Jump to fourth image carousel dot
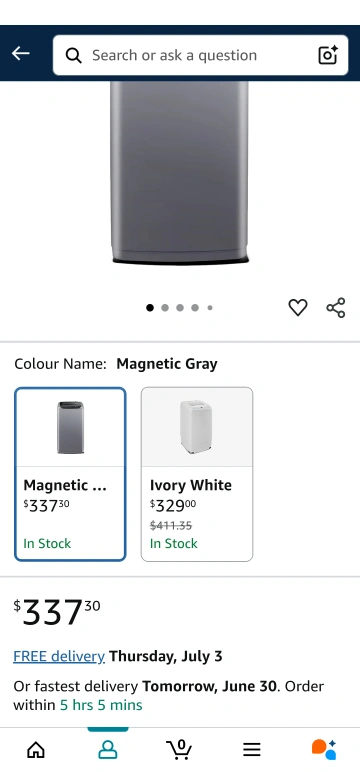This screenshot has width=360, height=772. coord(195,308)
